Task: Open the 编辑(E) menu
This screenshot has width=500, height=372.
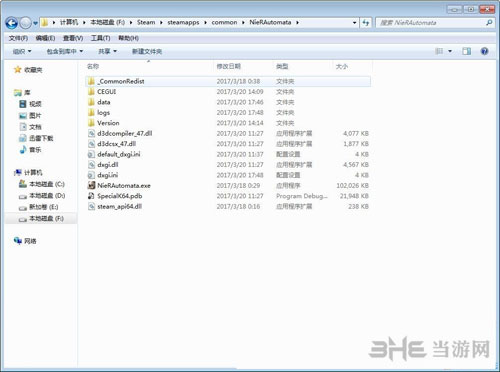Action: coord(45,38)
